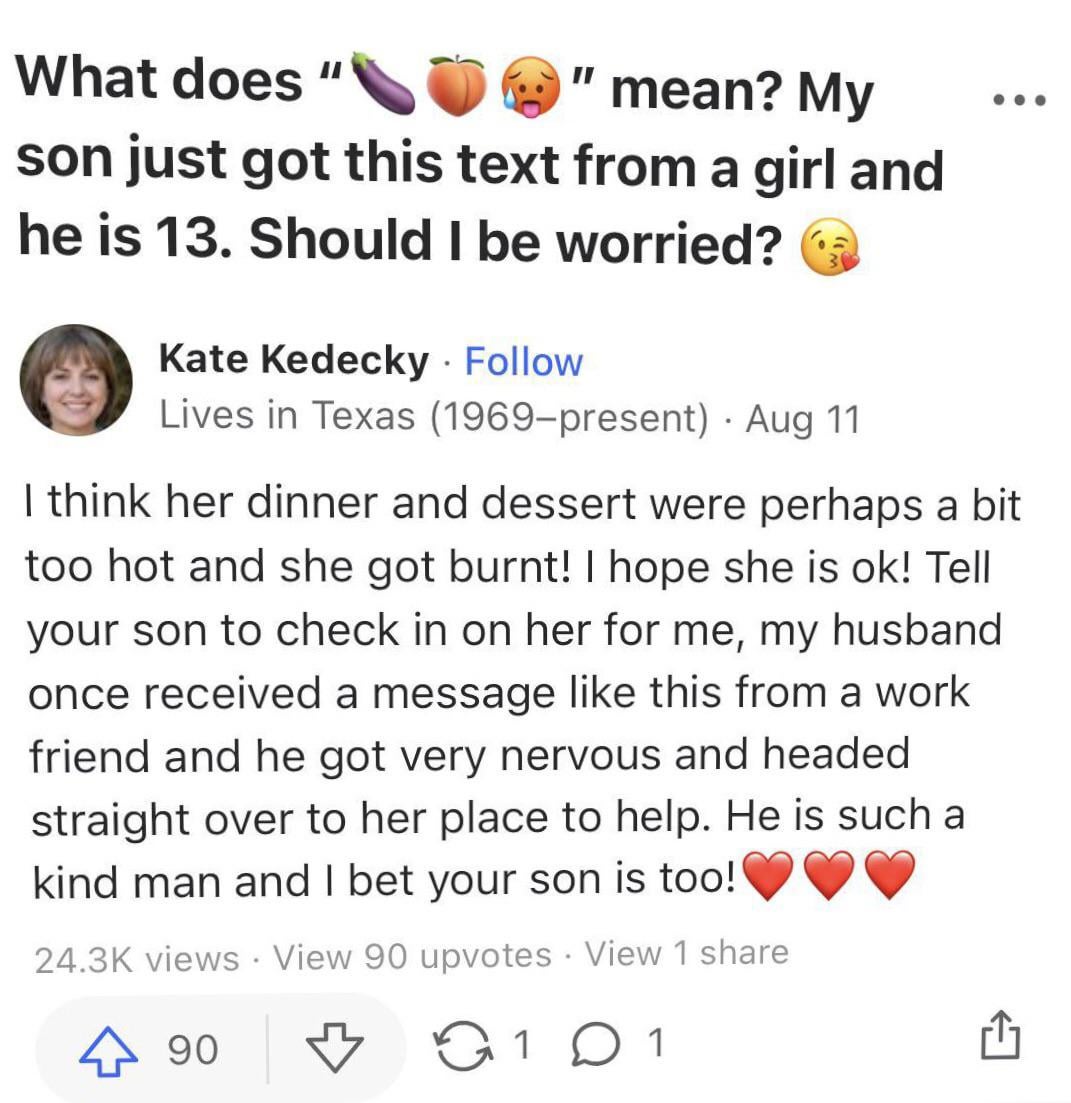Open Kate Kedecky's profile name
Viewport: 1071px width, 1103px height.
293,361
